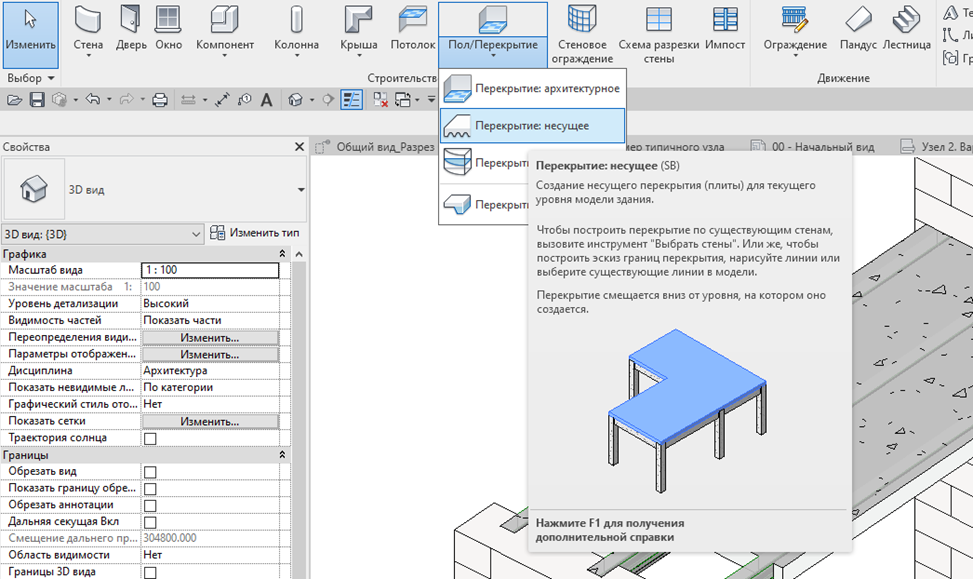973x579 pixels.
Task: Activate the text 'A' tool icon
Action: click(267, 99)
